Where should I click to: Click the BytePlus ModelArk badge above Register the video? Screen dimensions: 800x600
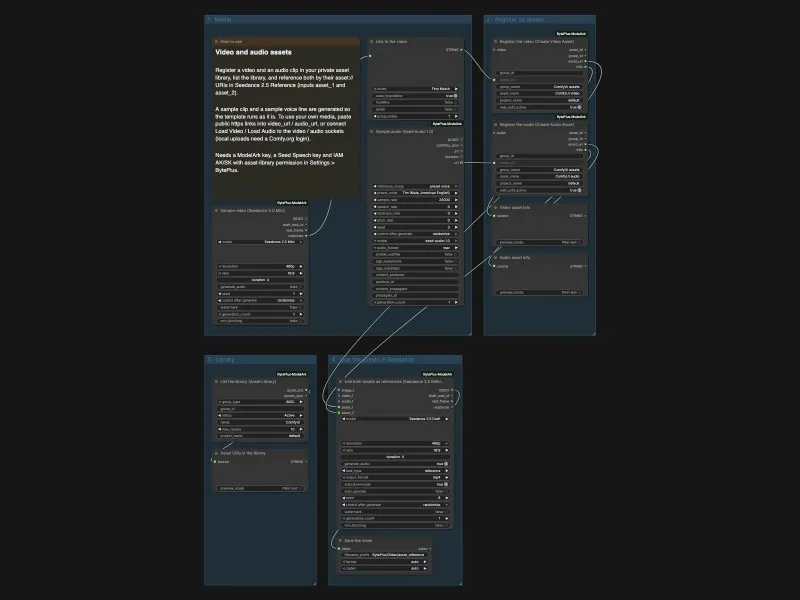point(571,34)
